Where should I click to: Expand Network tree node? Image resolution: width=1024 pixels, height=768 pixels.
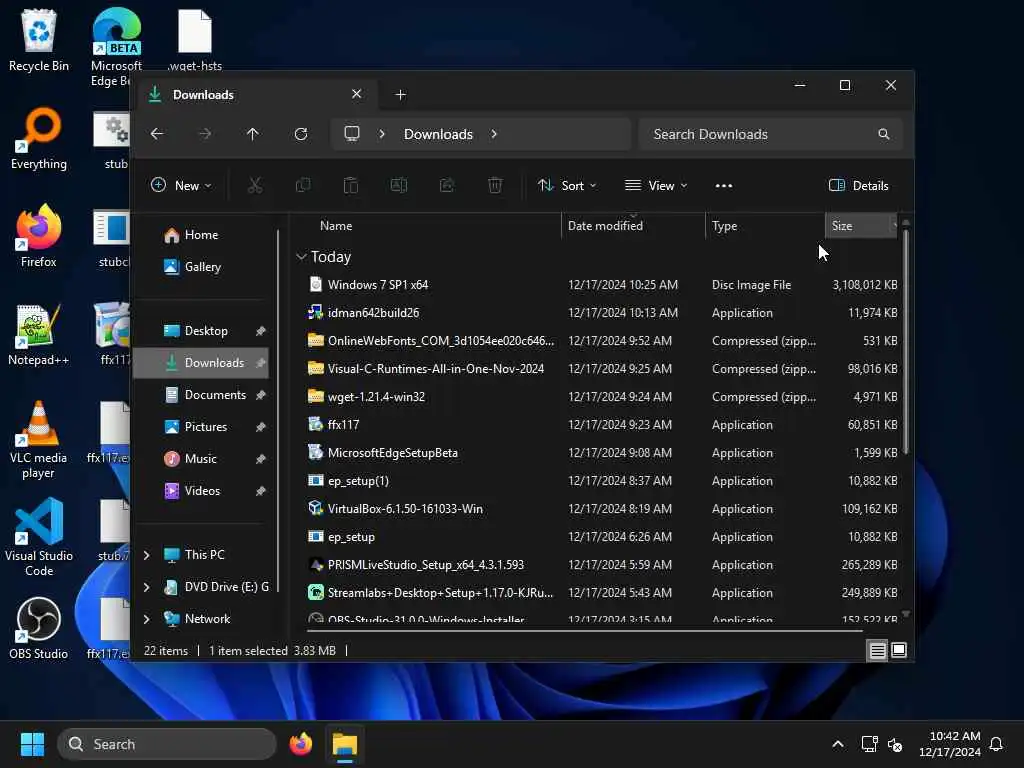pos(146,619)
